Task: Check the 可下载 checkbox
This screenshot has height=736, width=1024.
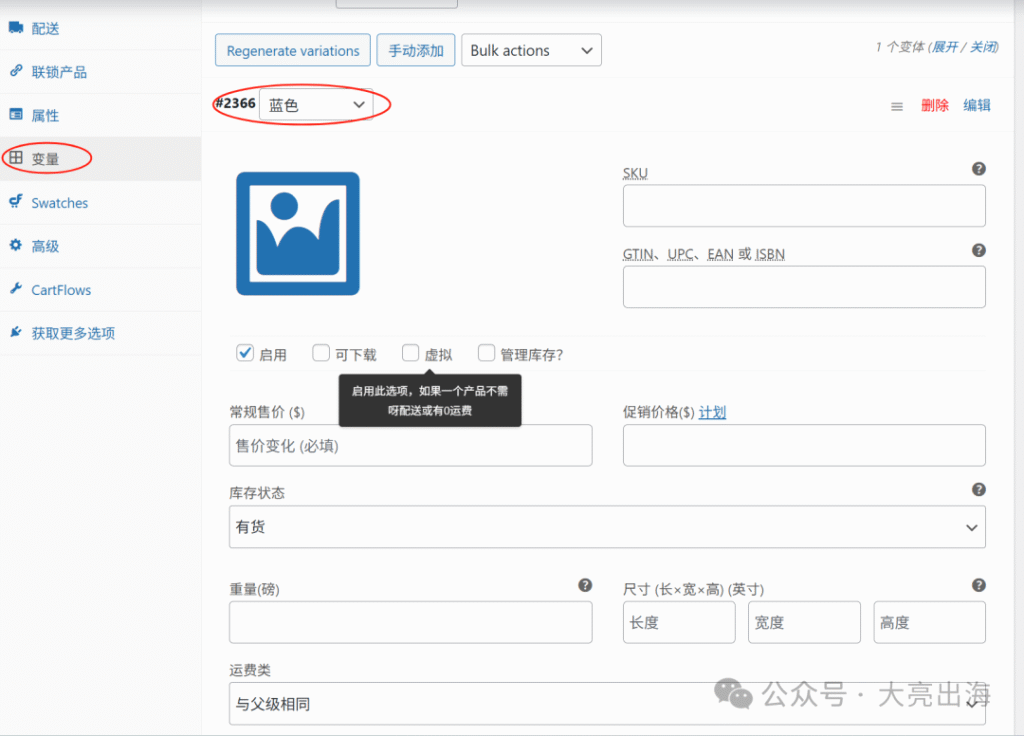Action: point(321,353)
